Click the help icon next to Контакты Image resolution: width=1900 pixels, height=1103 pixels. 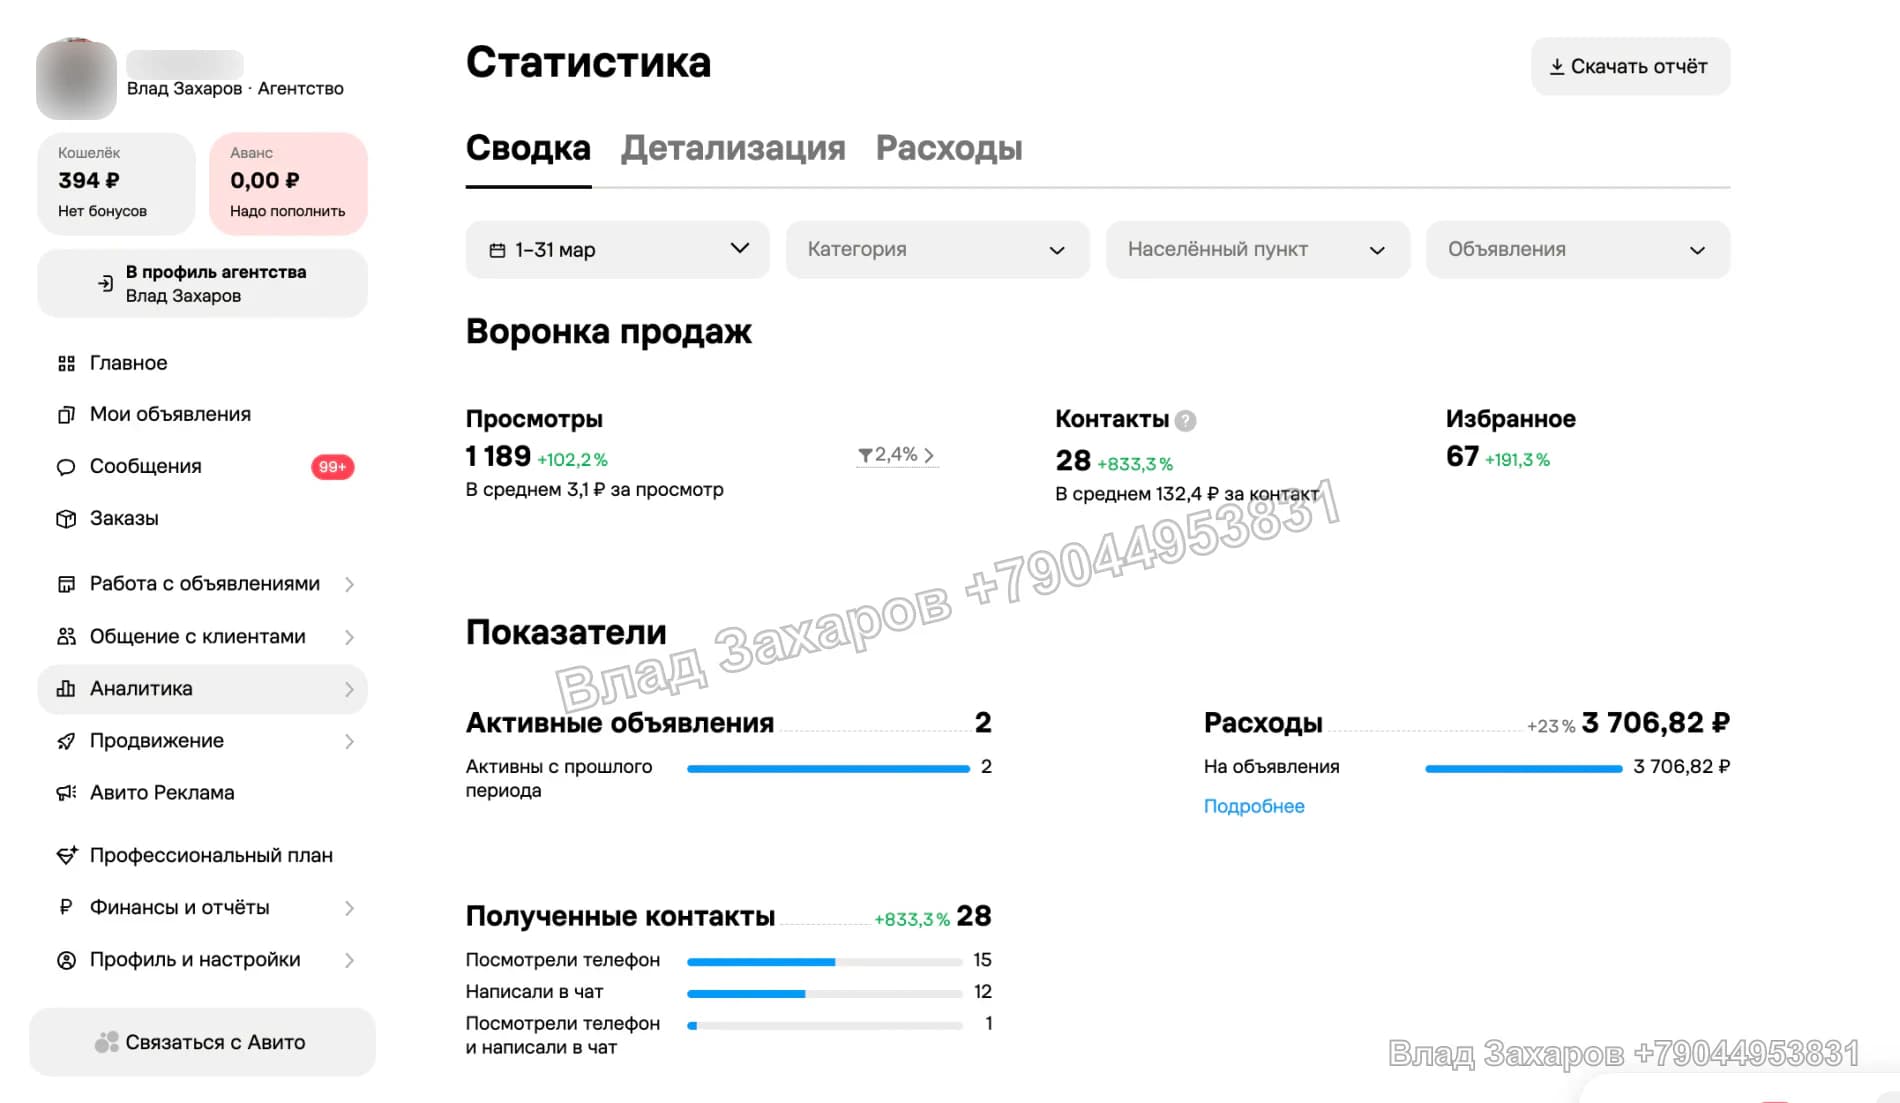click(x=1185, y=421)
